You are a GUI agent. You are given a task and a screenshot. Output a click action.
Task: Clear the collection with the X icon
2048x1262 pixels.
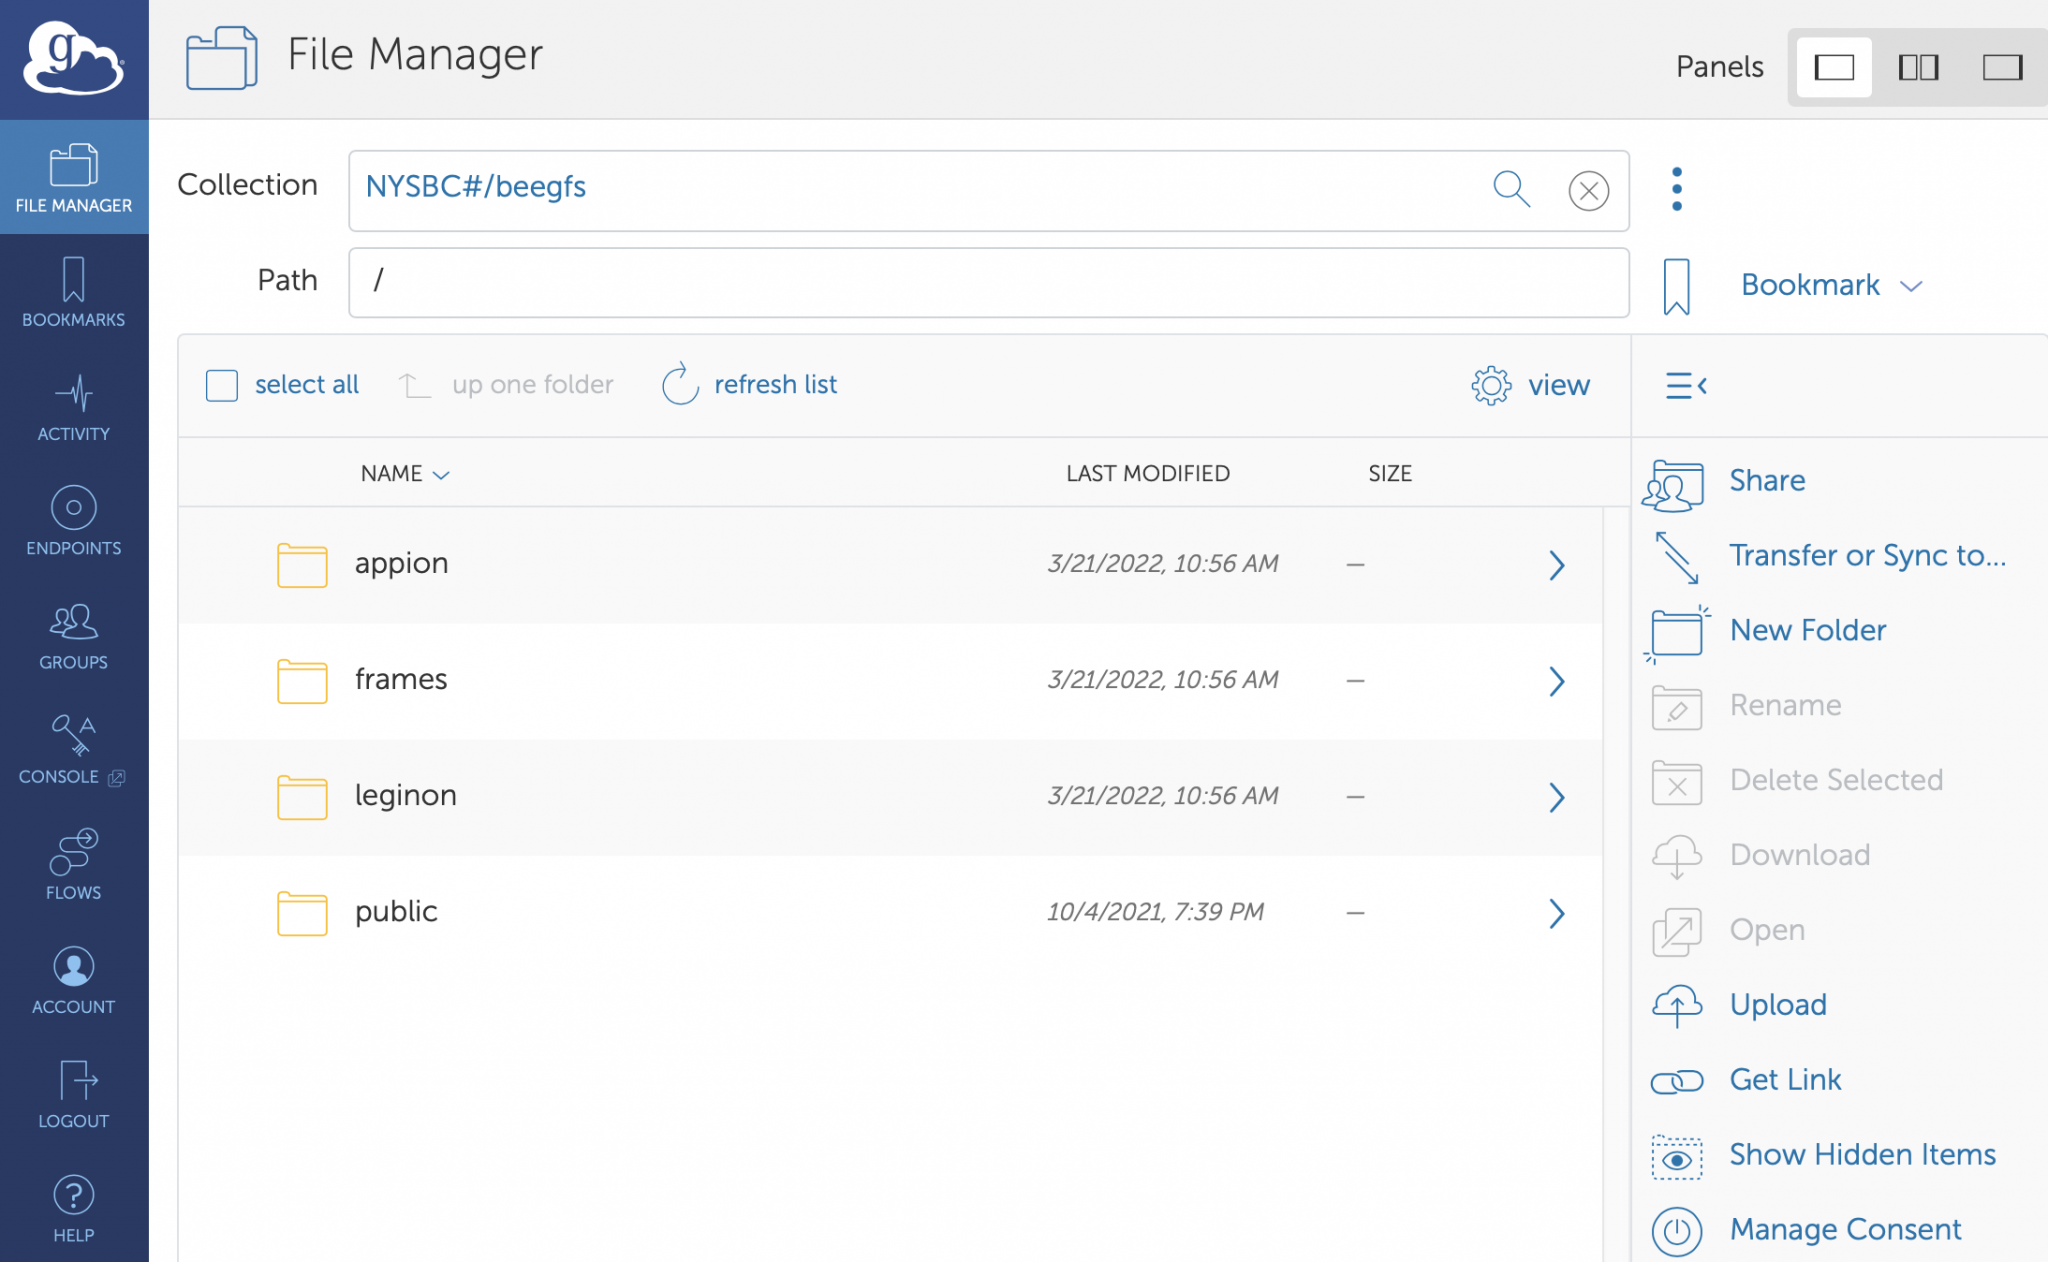(1588, 190)
